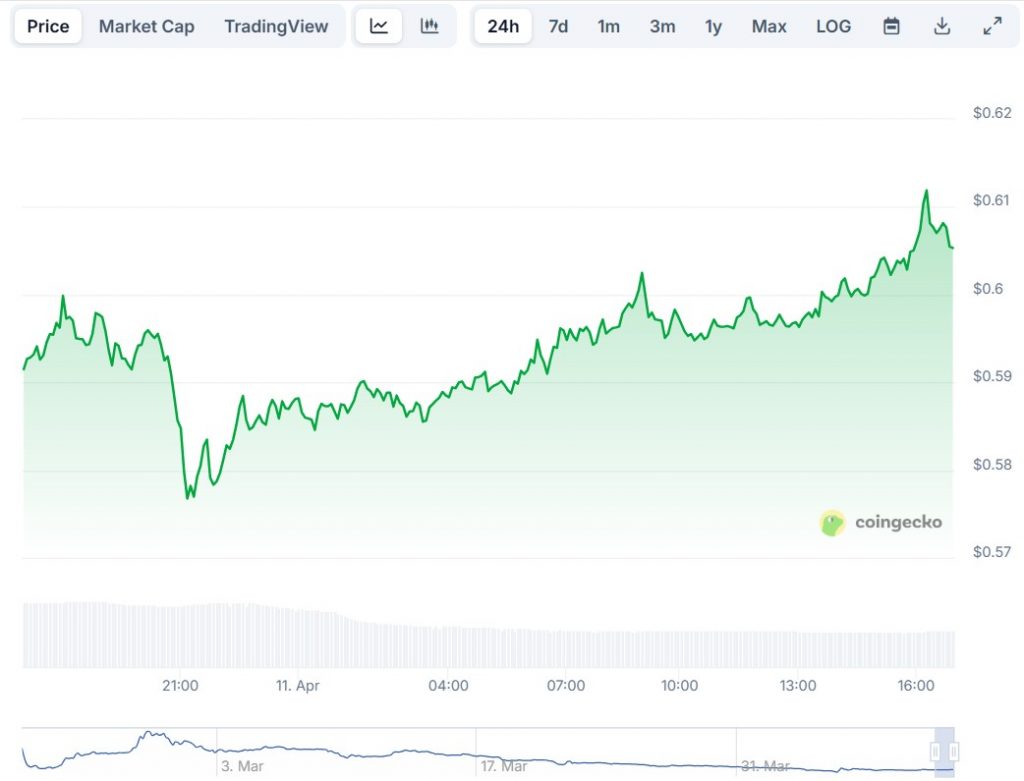This screenshot has height=781, width=1024.
Task: Select the 7d time range
Action: [x=558, y=27]
